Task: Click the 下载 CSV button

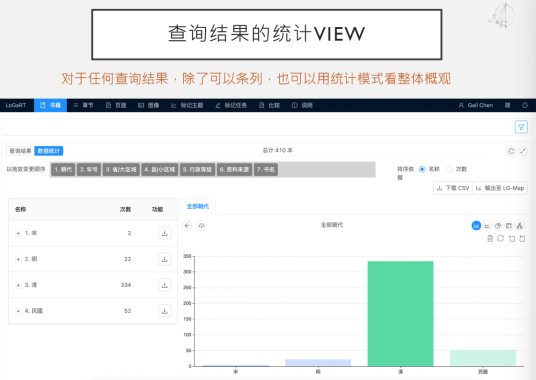Action: [x=453, y=188]
